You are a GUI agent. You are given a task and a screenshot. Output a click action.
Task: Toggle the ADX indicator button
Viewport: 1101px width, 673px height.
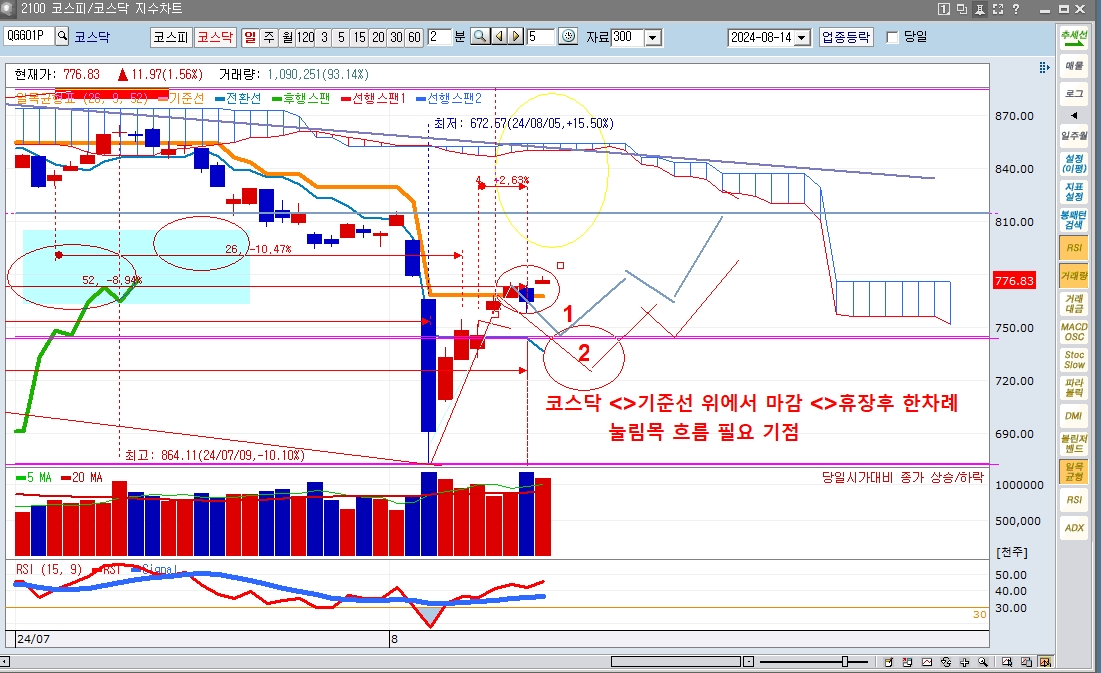[x=1074, y=528]
